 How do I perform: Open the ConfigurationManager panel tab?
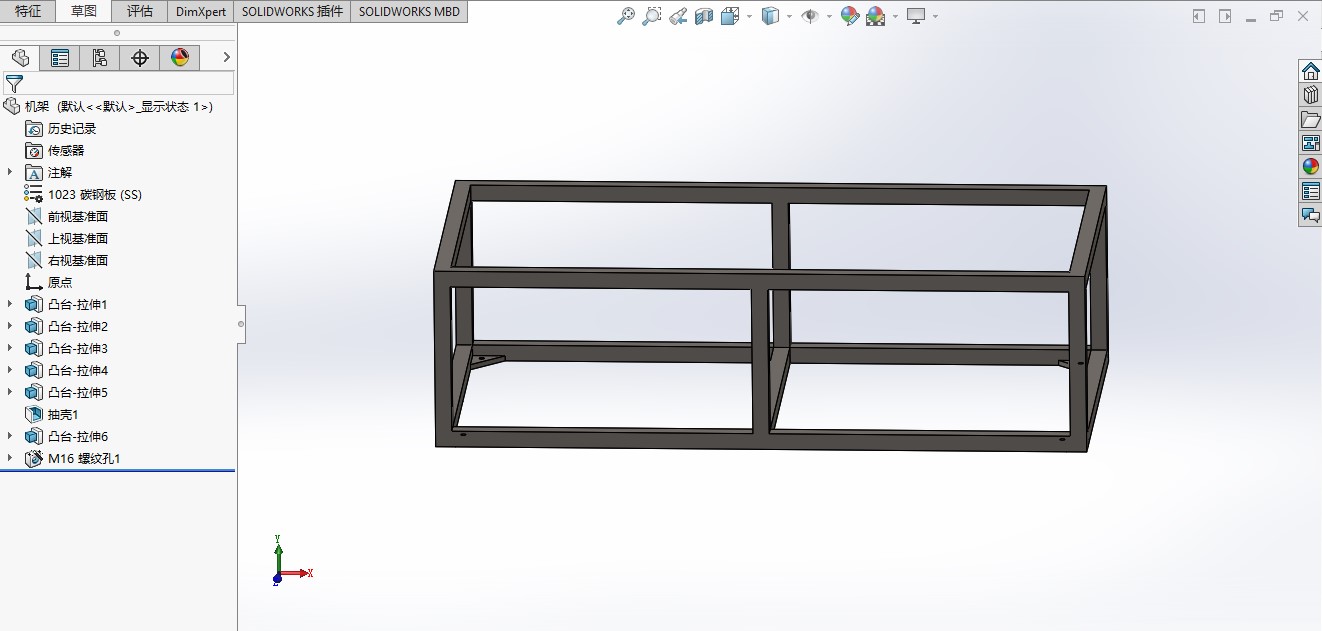[x=100, y=58]
